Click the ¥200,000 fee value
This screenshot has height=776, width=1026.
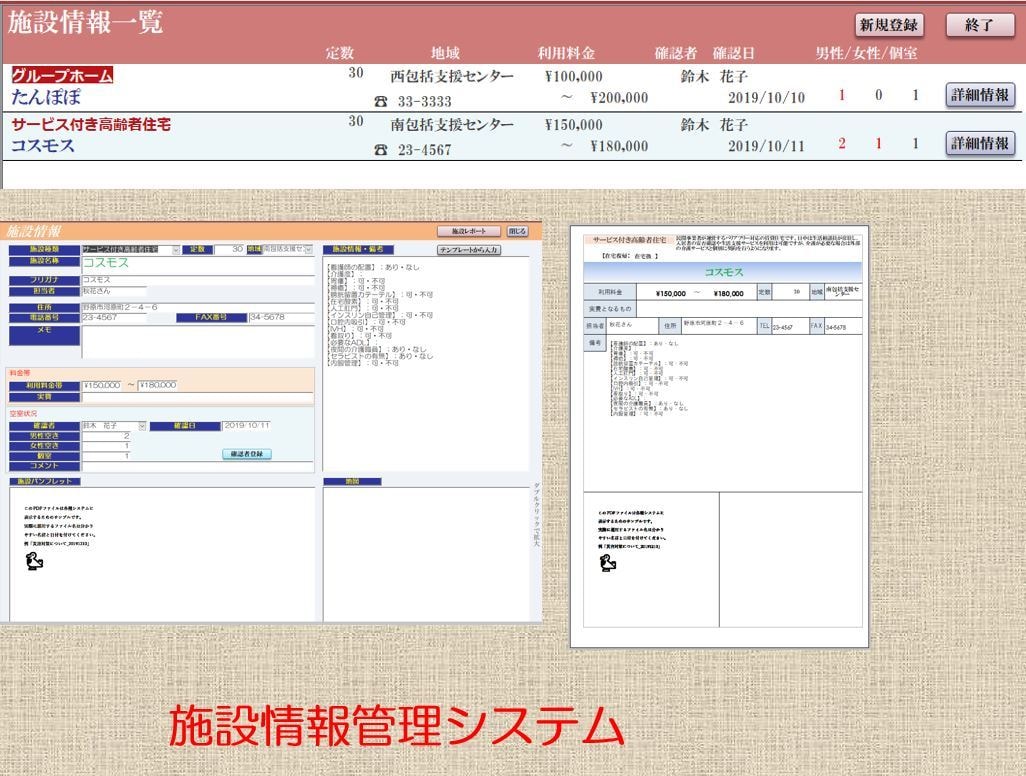pos(619,97)
